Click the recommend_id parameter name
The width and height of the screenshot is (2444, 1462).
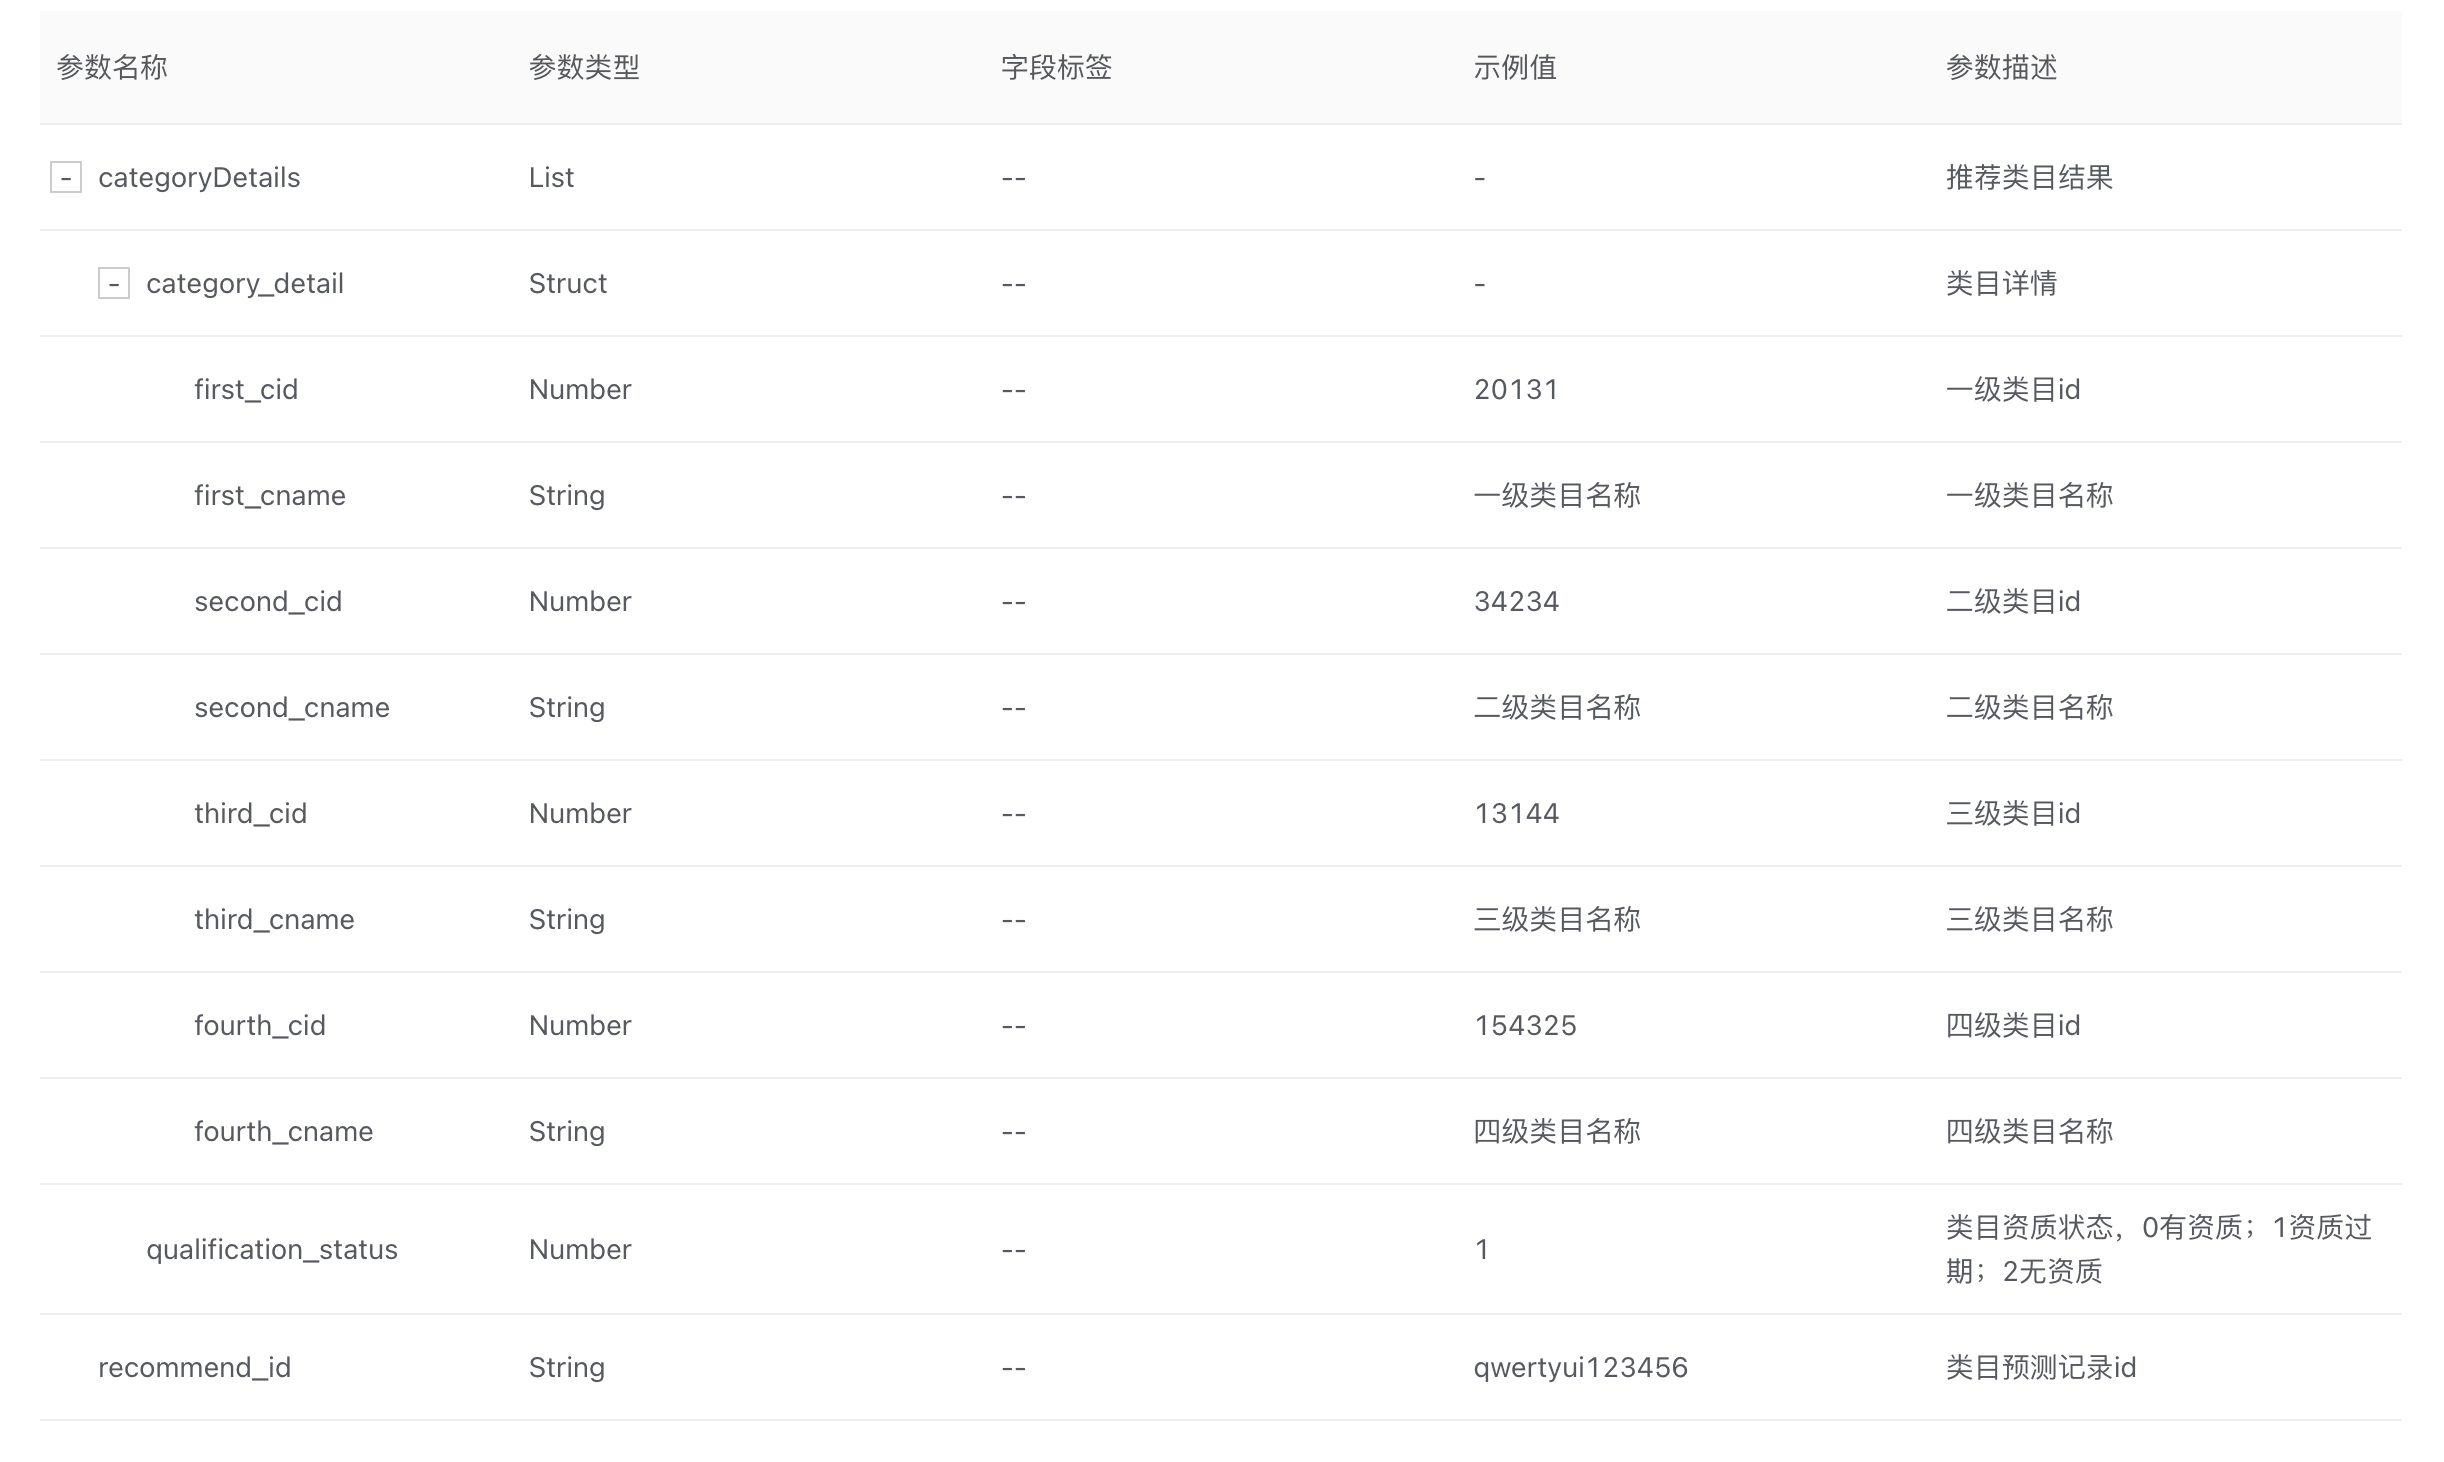click(x=194, y=1368)
